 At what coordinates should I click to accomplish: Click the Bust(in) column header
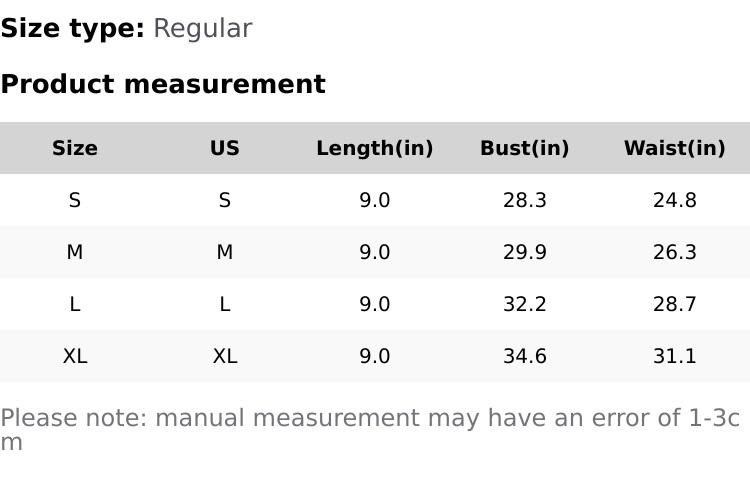(x=524, y=148)
